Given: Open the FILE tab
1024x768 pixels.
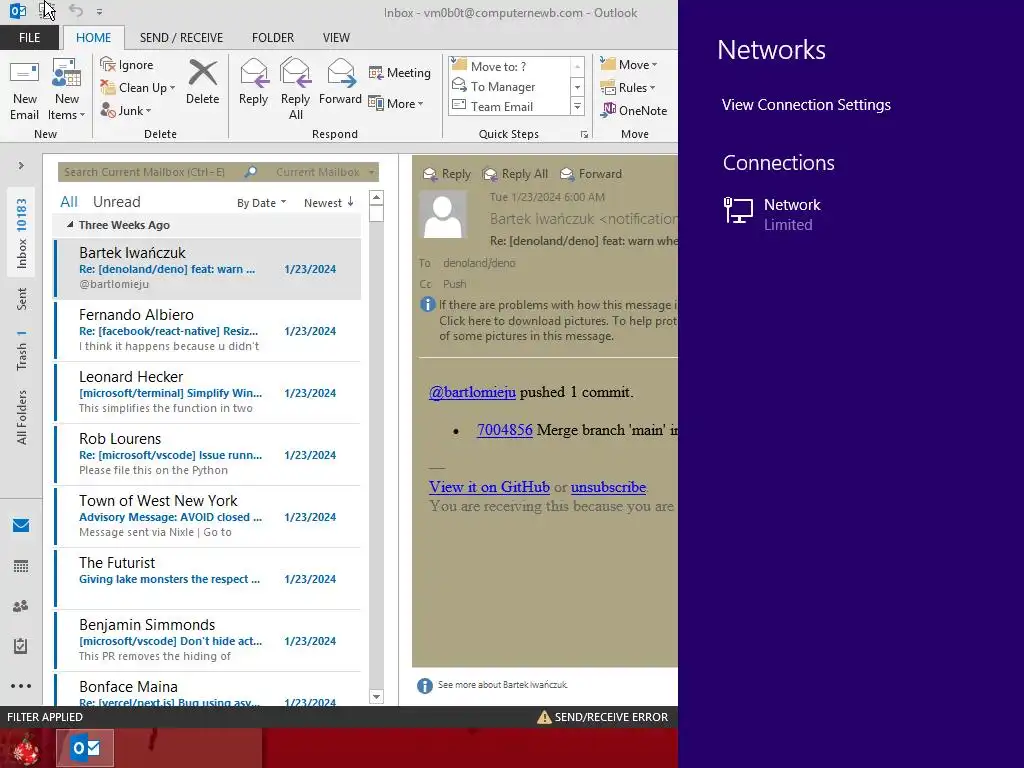Looking at the screenshot, I should pyautogui.click(x=29, y=38).
